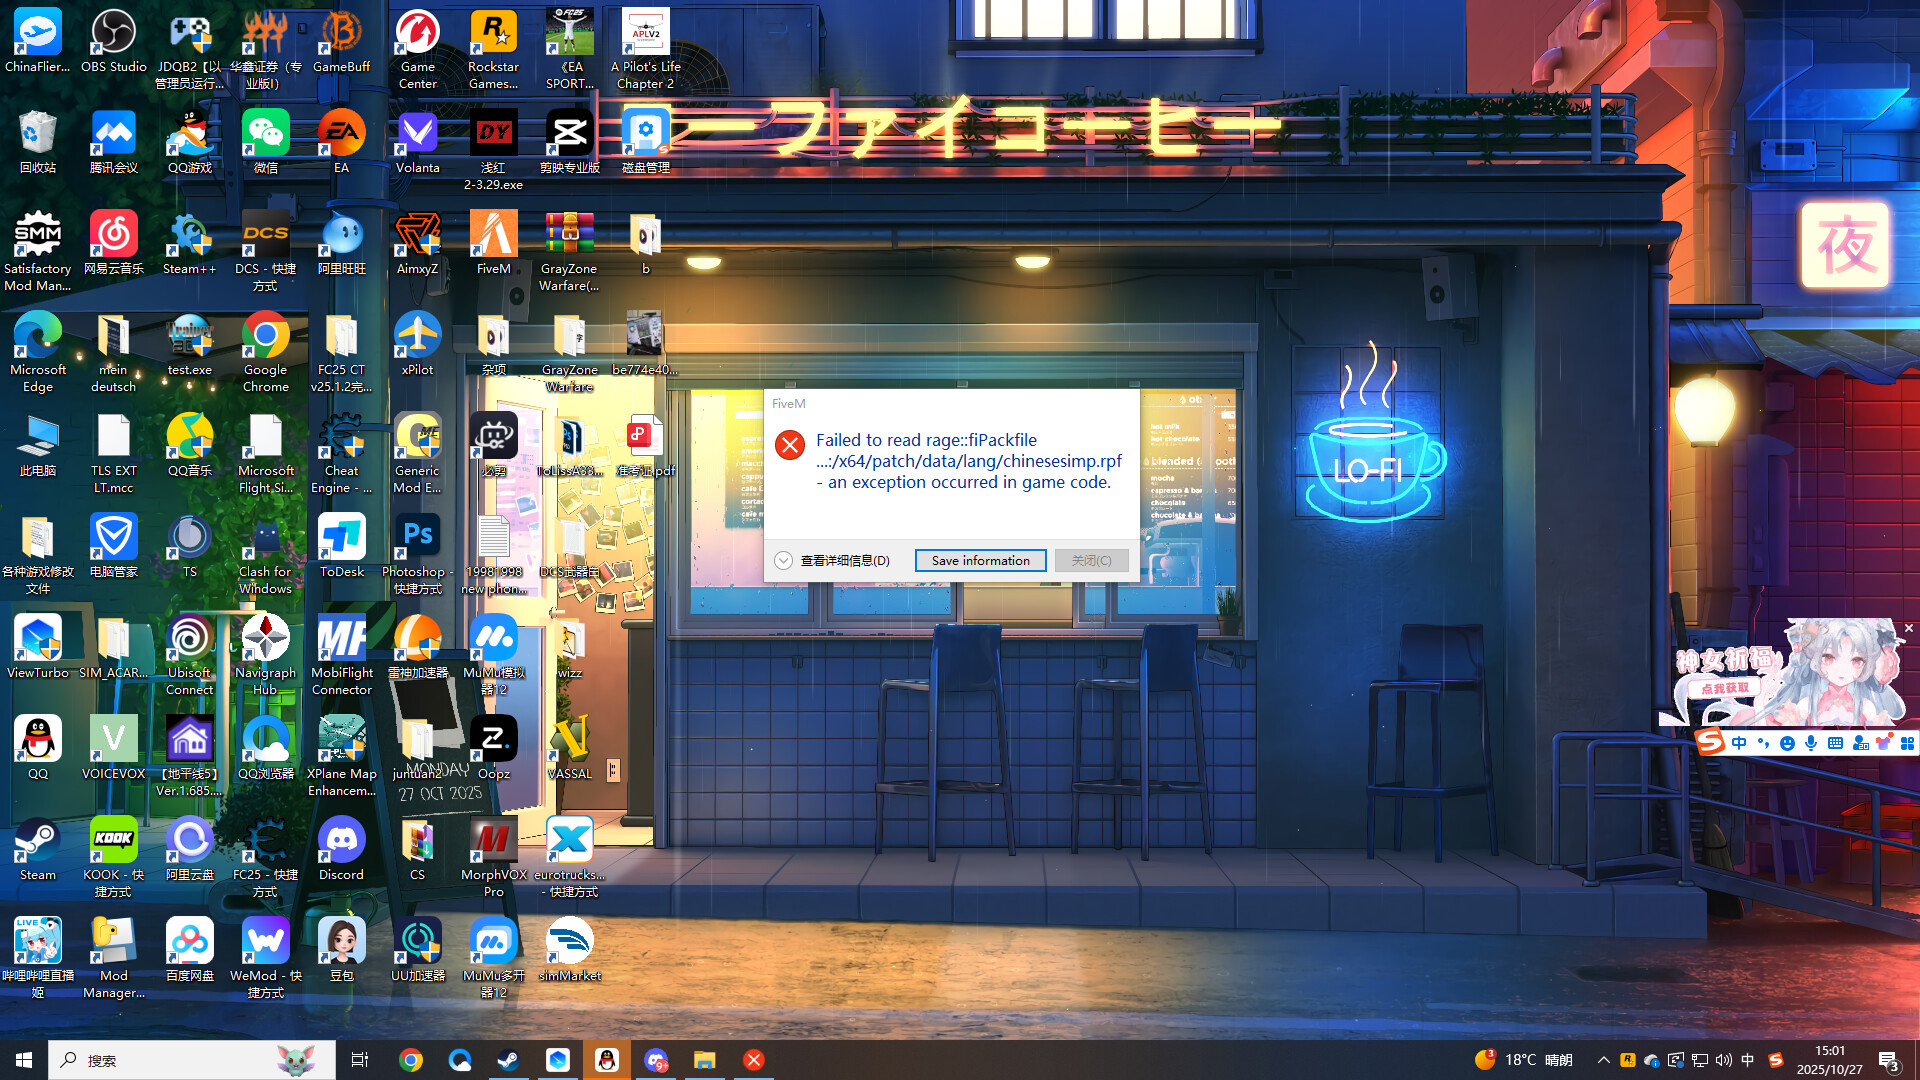Click the taskbar search box
The image size is (1920, 1080).
coord(190,1060)
